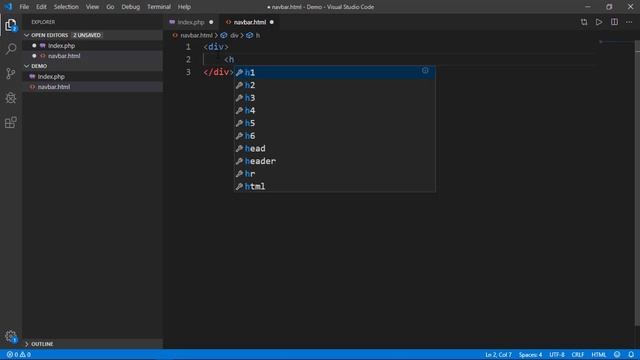Click the errors and warnings count indicator

pos(19,355)
